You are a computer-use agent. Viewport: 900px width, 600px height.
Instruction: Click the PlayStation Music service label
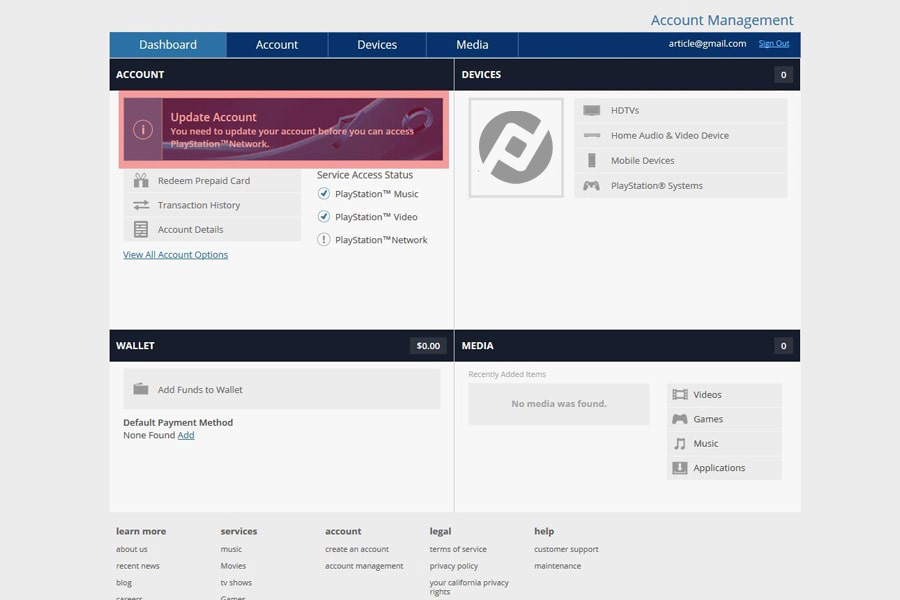pyautogui.click(x=377, y=194)
